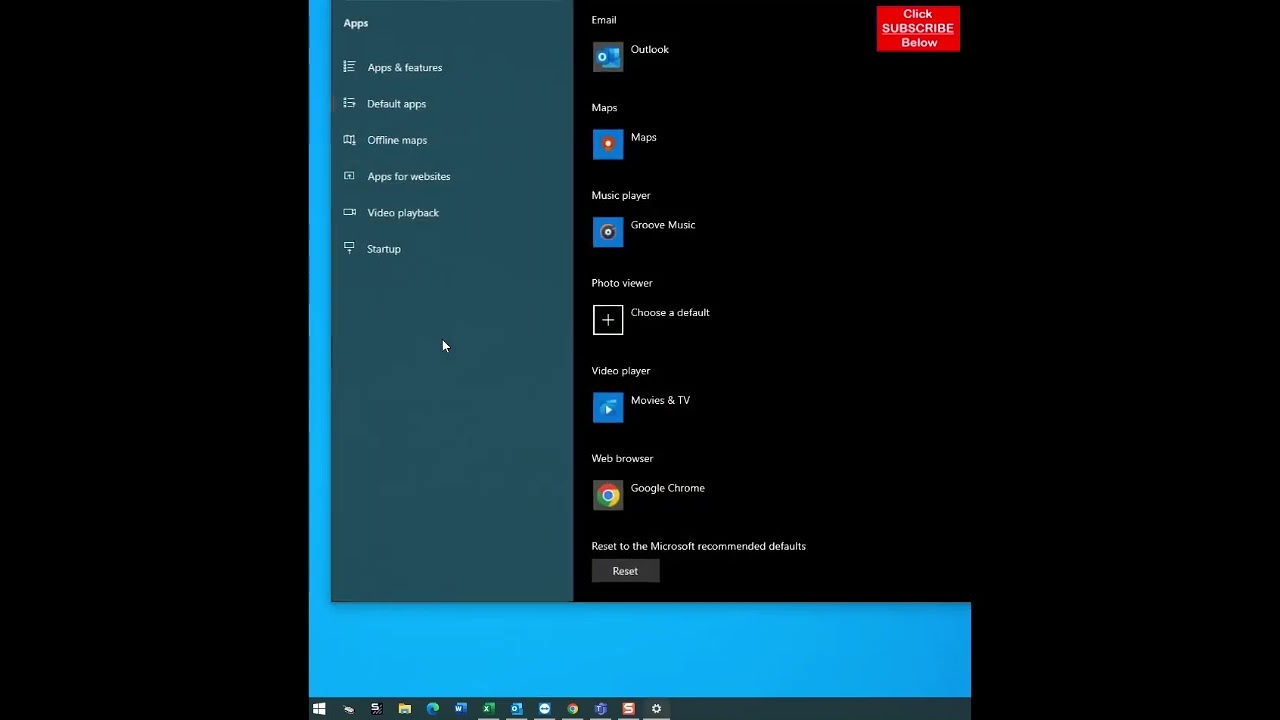
Task: Click the Apps for websites icon
Action: 349,176
